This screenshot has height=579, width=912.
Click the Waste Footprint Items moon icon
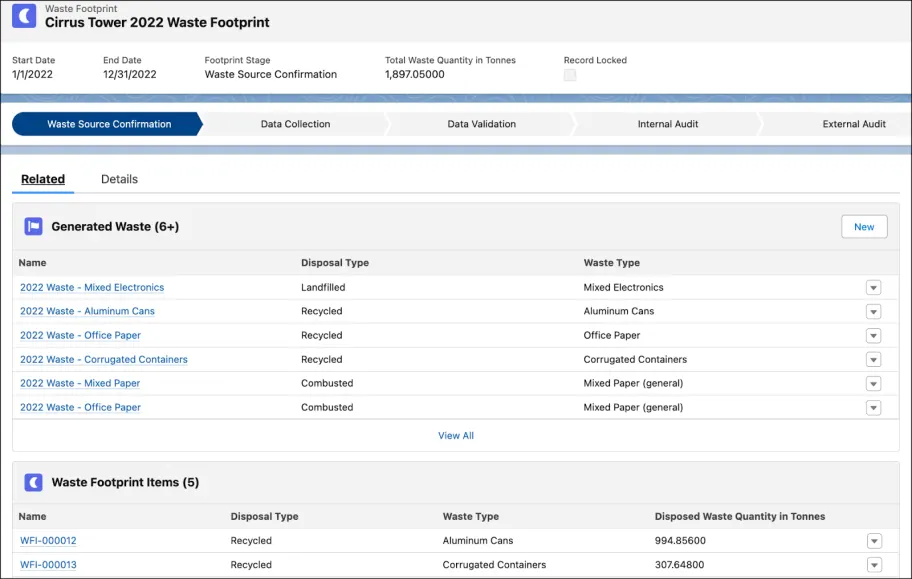tap(33, 482)
